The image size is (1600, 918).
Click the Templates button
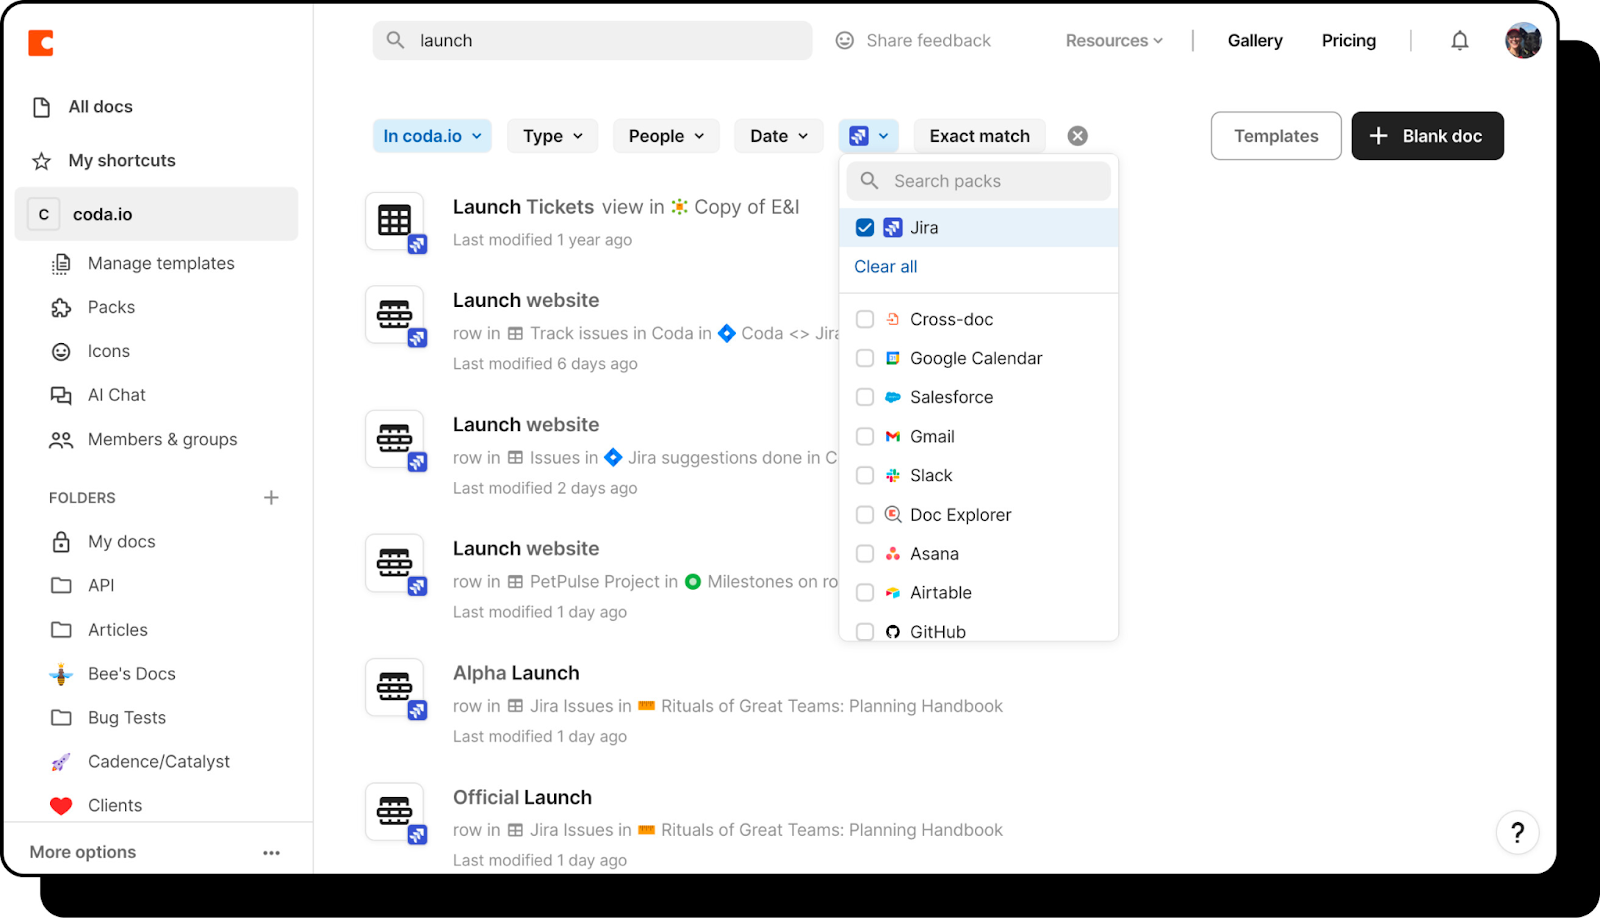click(x=1276, y=136)
